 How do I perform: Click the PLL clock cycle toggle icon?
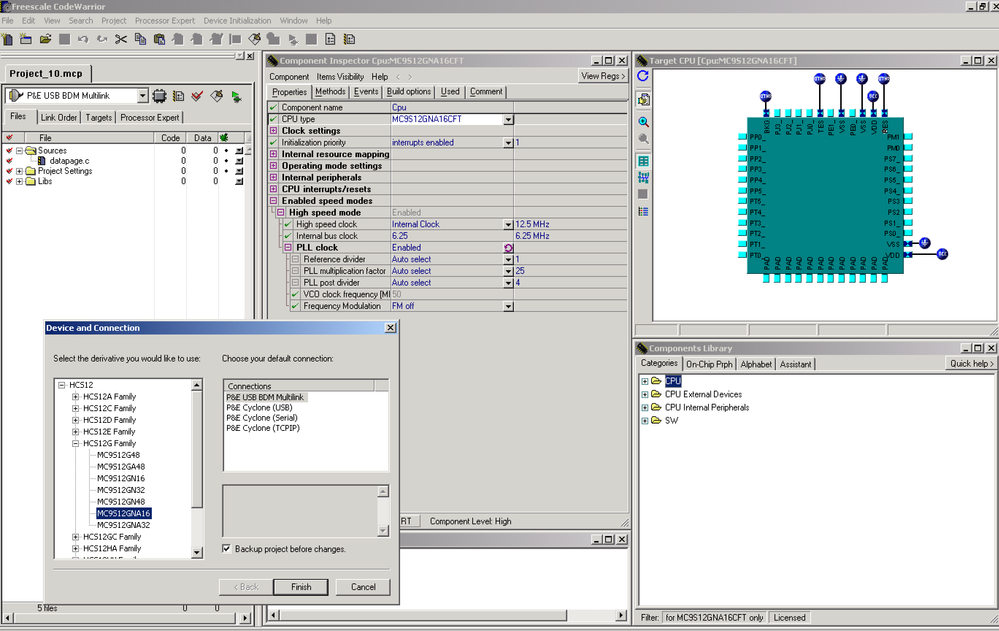pyautogui.click(x=508, y=248)
